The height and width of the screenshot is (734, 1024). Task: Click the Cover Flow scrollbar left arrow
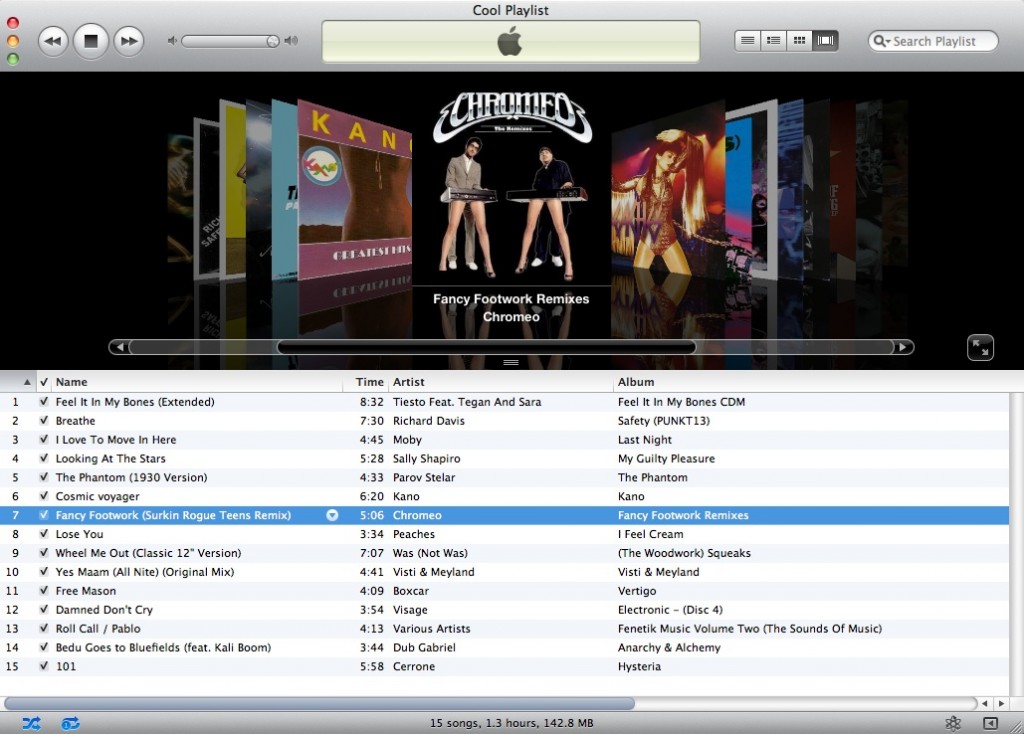click(x=120, y=347)
